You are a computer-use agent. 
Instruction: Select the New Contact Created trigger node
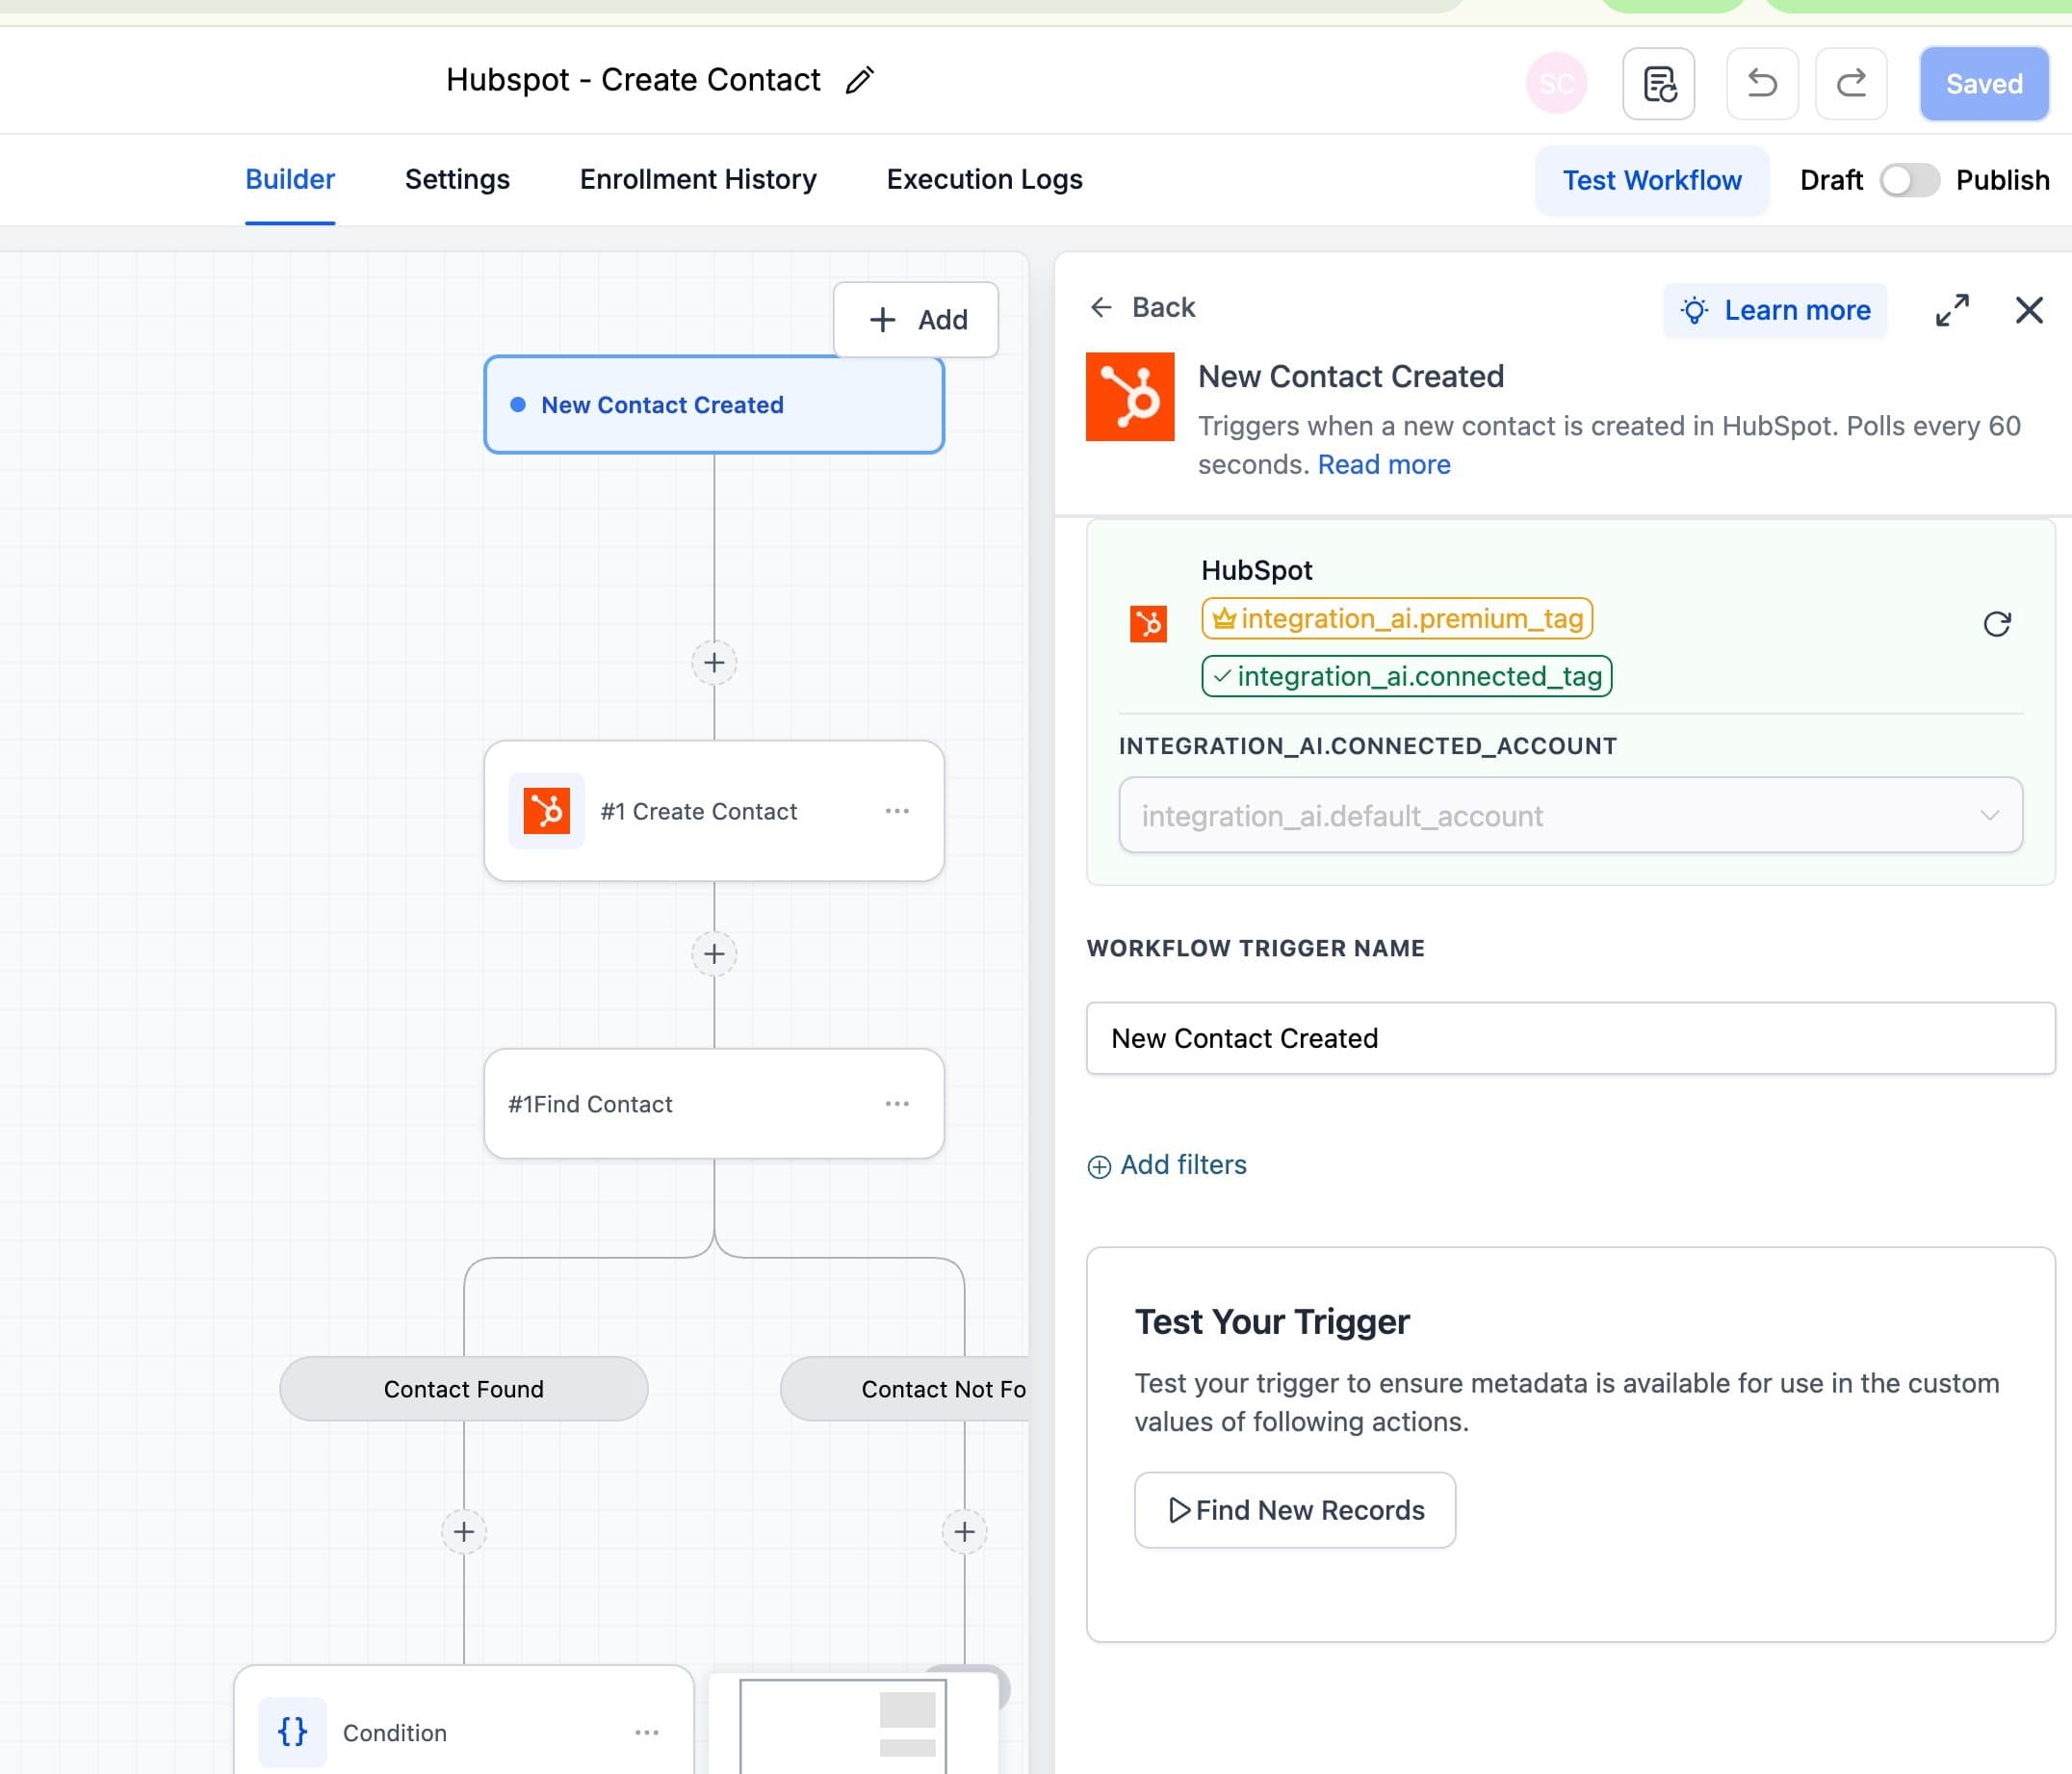(714, 405)
